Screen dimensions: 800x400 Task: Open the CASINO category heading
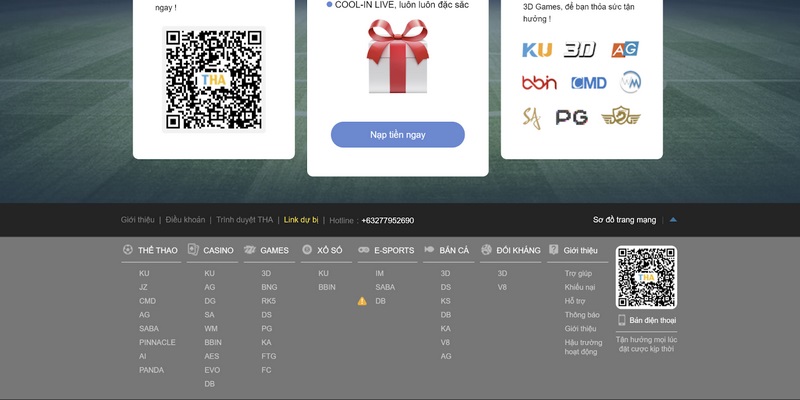[218, 250]
